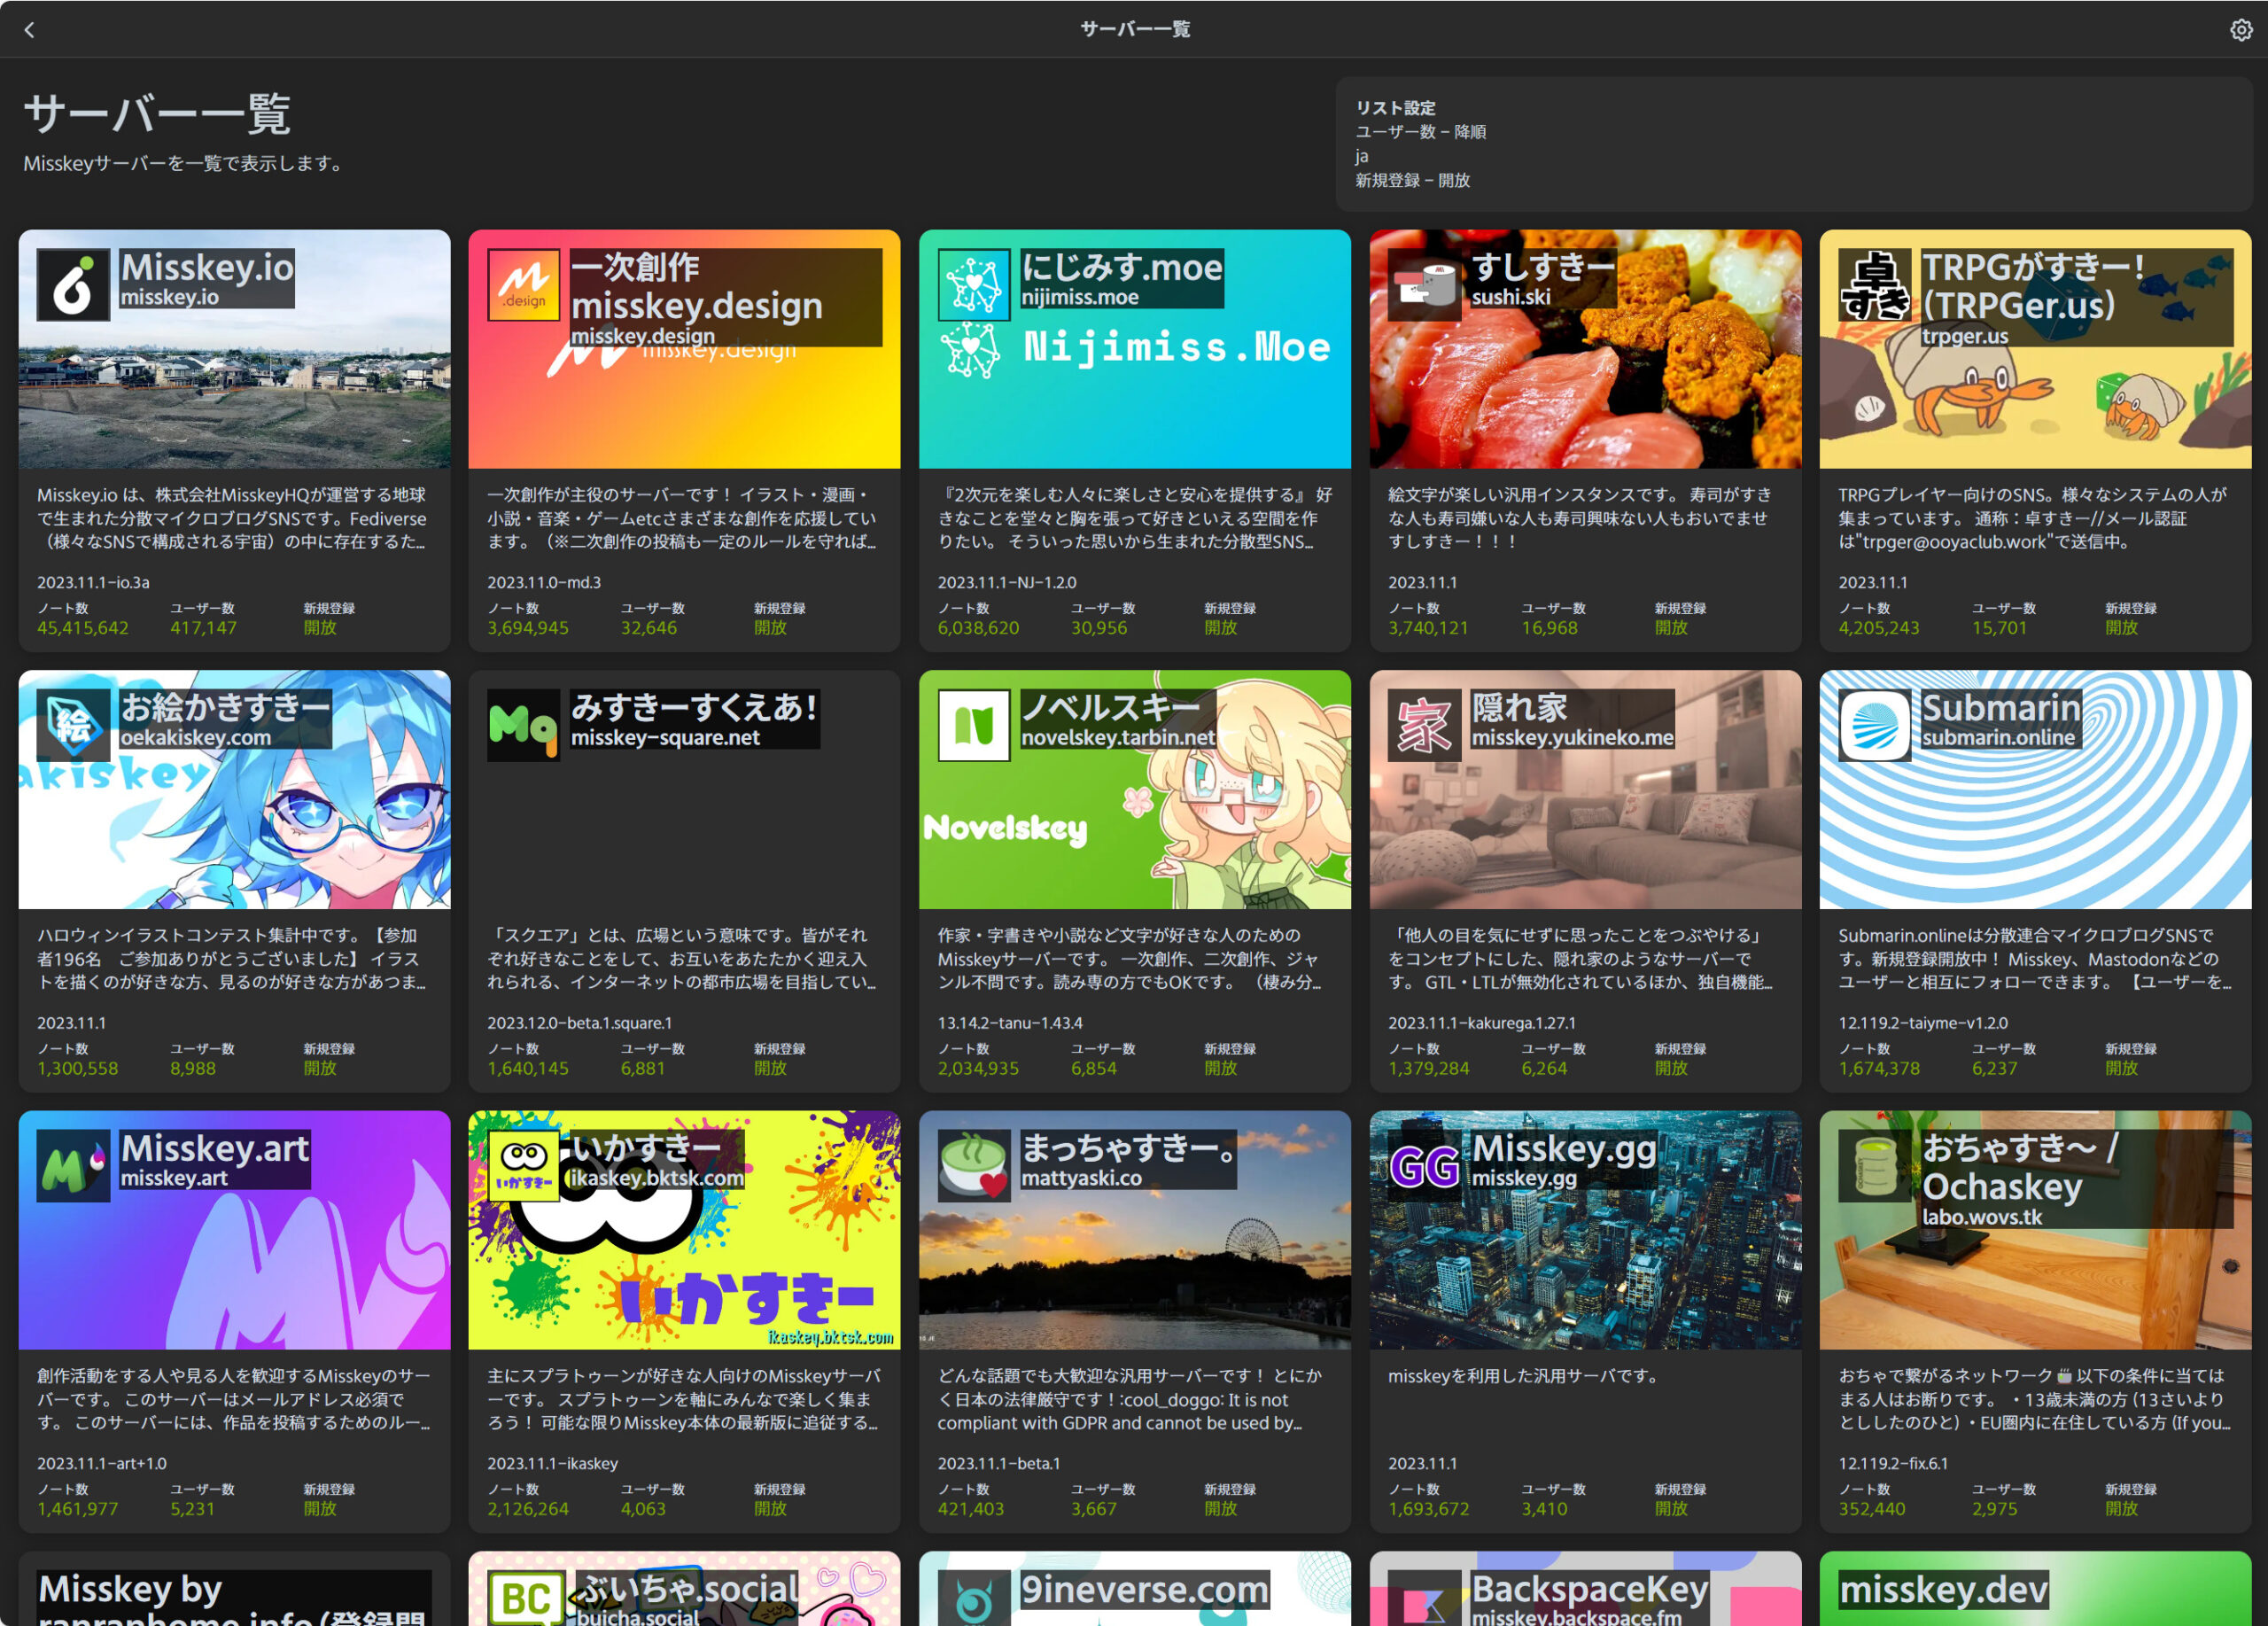Click the misskey.yukineko.me 家 logo icon
The image size is (2268, 1626).
tap(1424, 725)
